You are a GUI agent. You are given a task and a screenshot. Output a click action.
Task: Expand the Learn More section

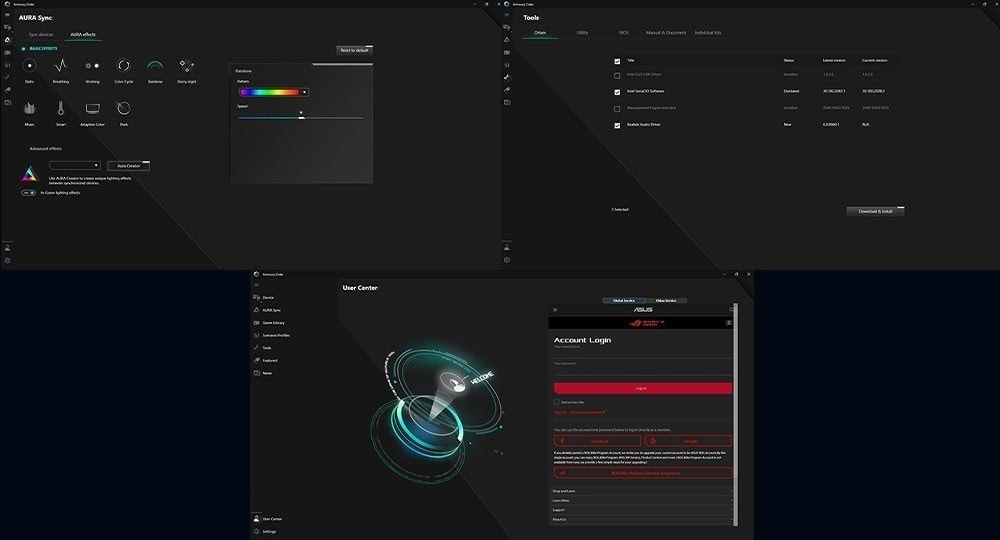[x=642, y=500]
